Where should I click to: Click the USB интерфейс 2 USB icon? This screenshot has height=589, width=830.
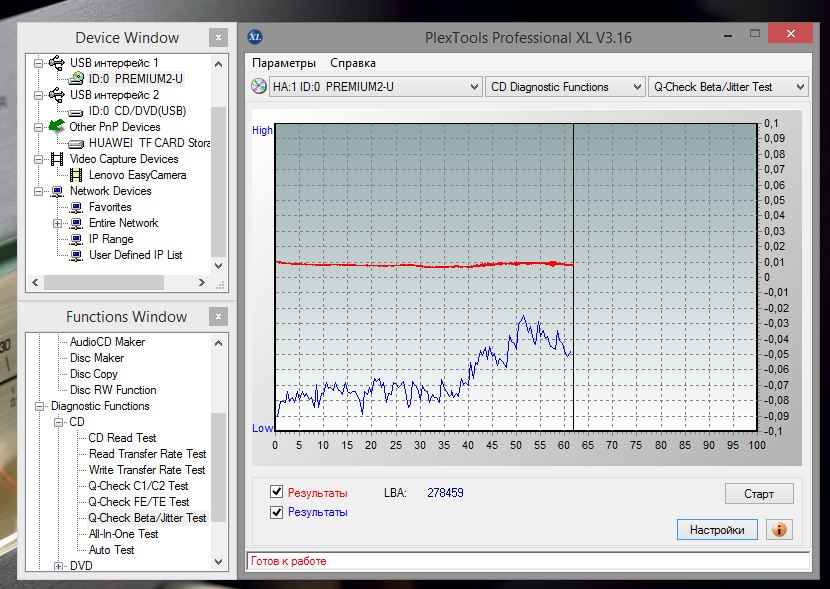[x=57, y=95]
